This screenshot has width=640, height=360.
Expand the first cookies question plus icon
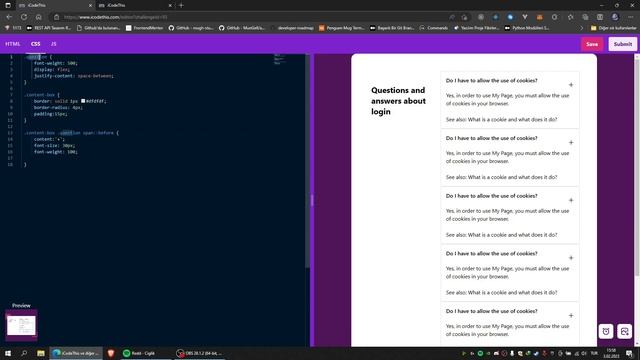click(571, 85)
